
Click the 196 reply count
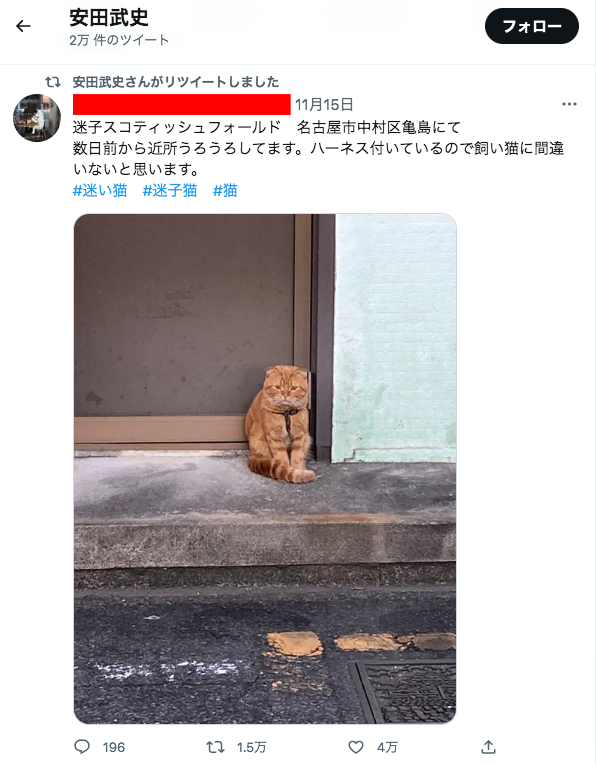click(x=114, y=747)
